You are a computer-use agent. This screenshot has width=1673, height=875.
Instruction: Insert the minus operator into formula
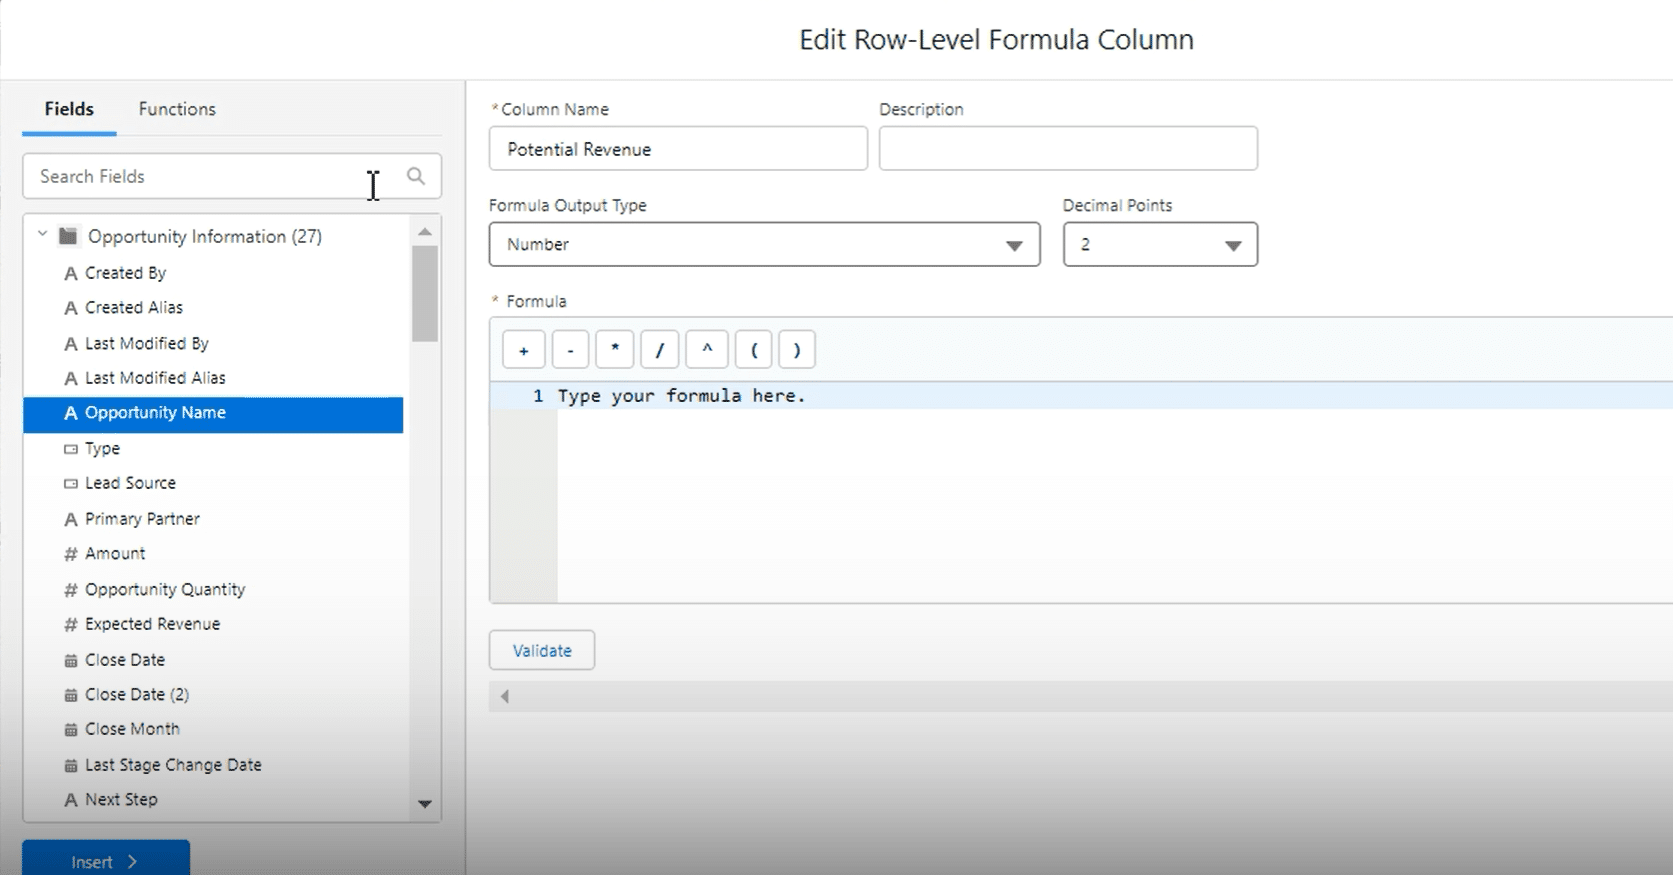570,350
